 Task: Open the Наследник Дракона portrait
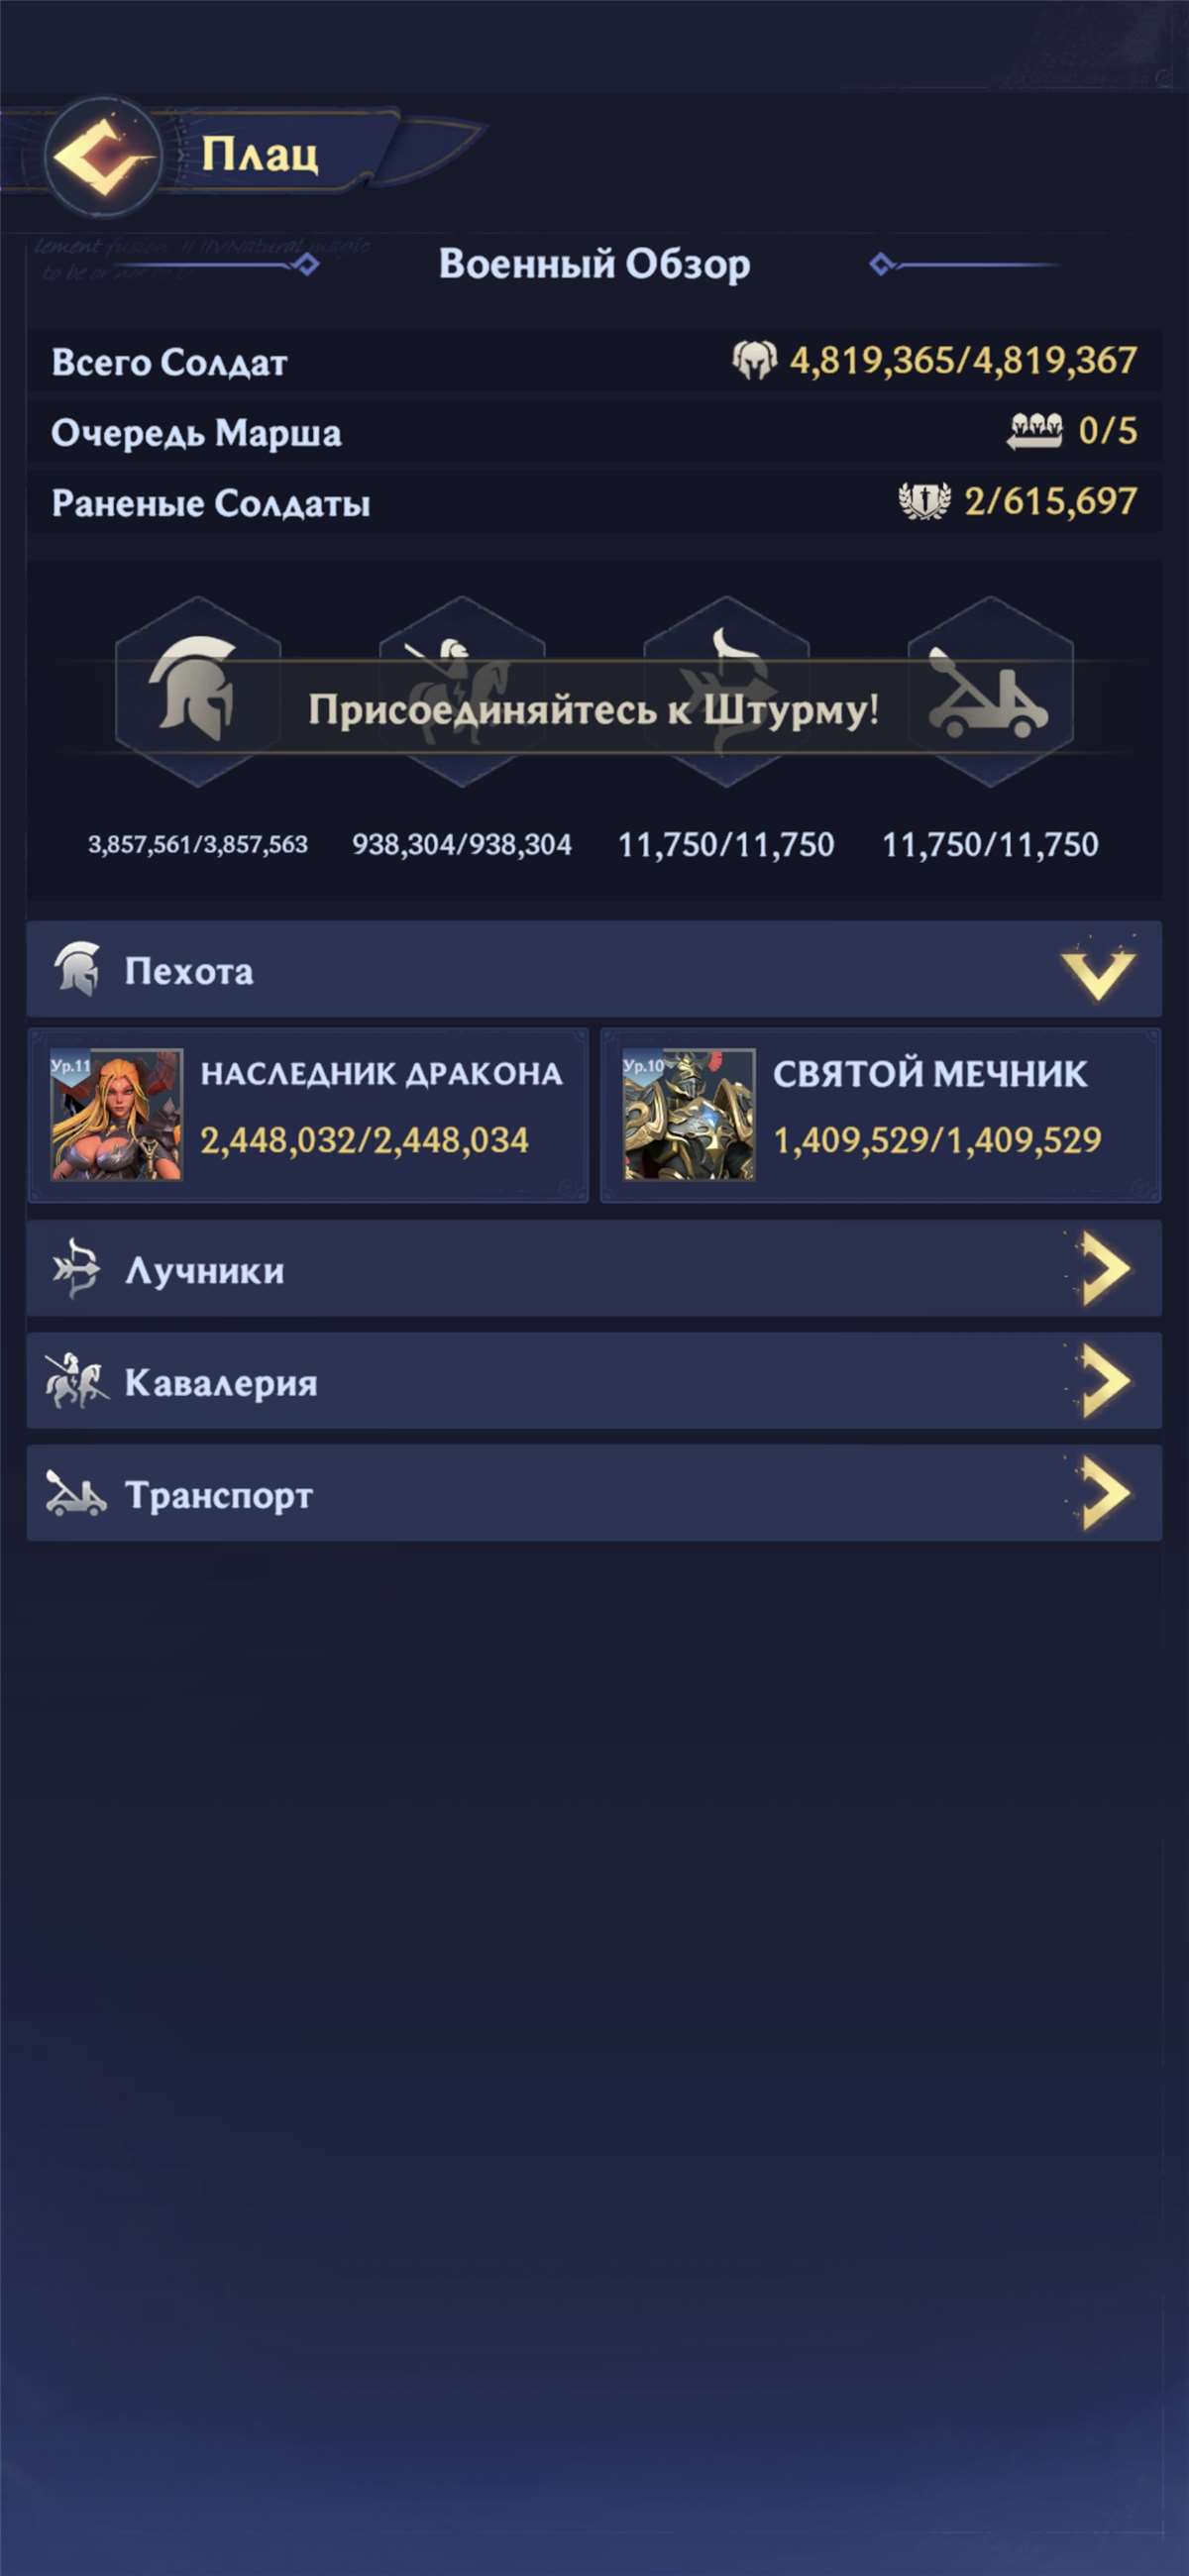point(117,1114)
